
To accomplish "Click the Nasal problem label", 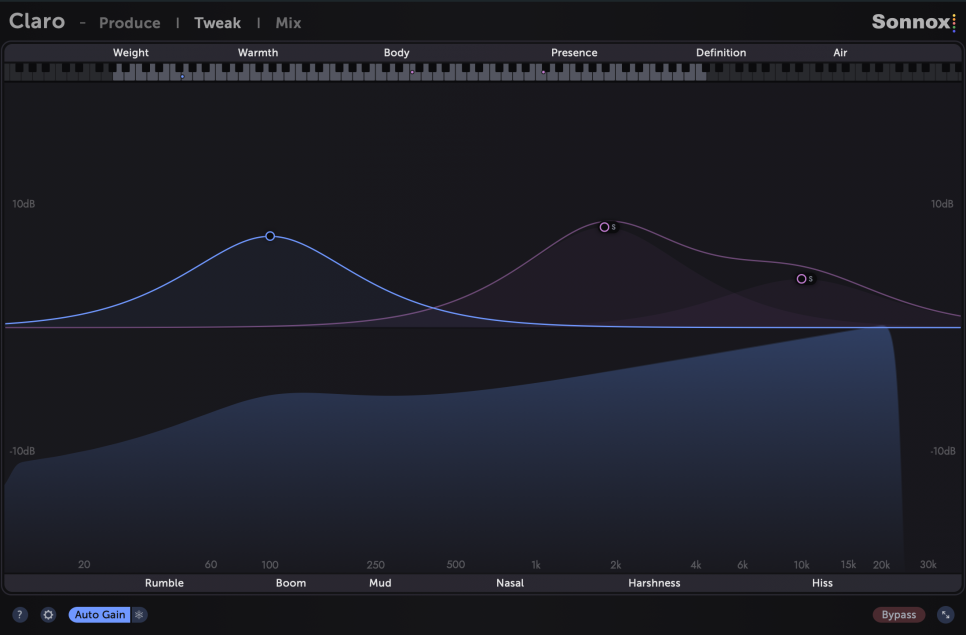I will pos(510,583).
